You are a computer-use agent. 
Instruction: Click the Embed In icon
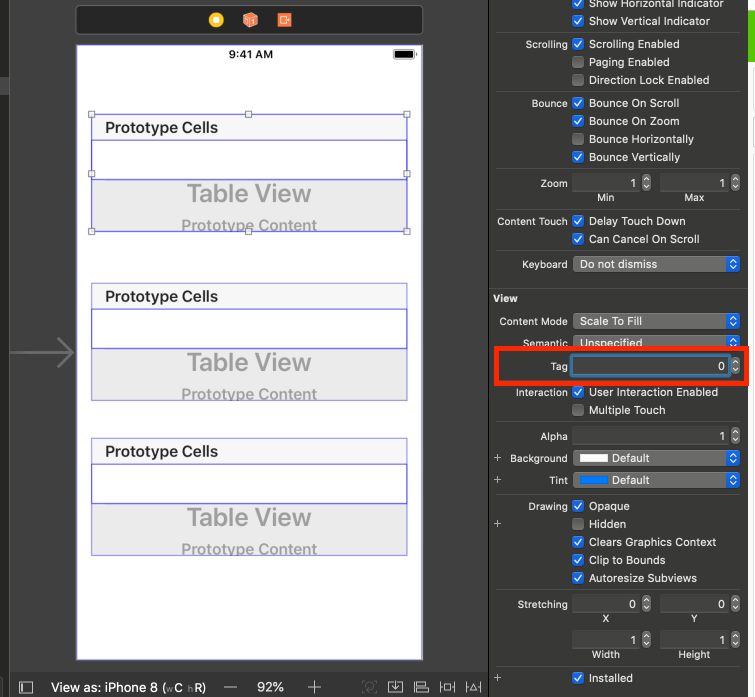395,687
